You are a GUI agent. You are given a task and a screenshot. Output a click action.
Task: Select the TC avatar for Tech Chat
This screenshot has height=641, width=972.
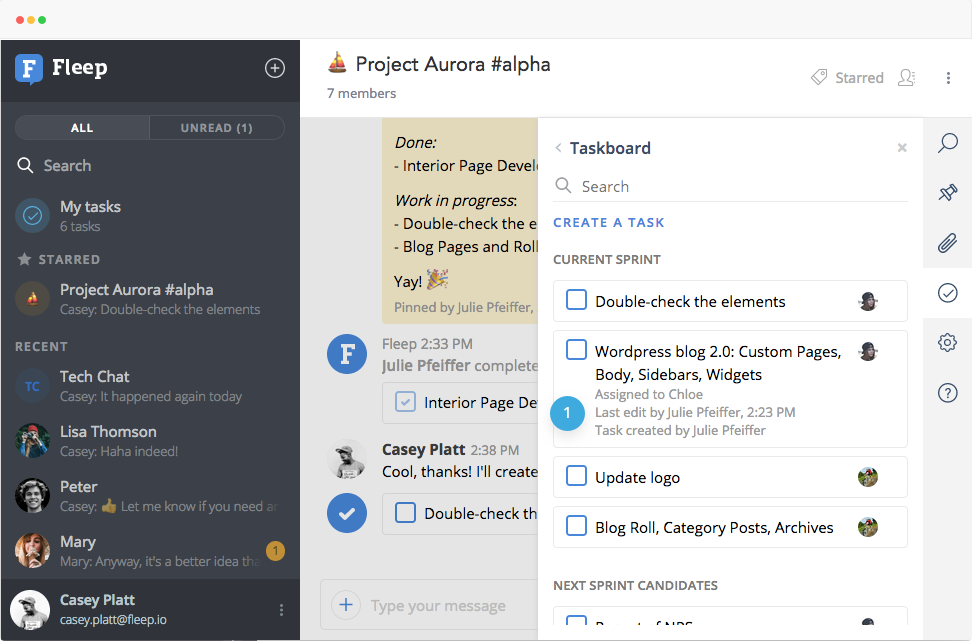[32, 386]
